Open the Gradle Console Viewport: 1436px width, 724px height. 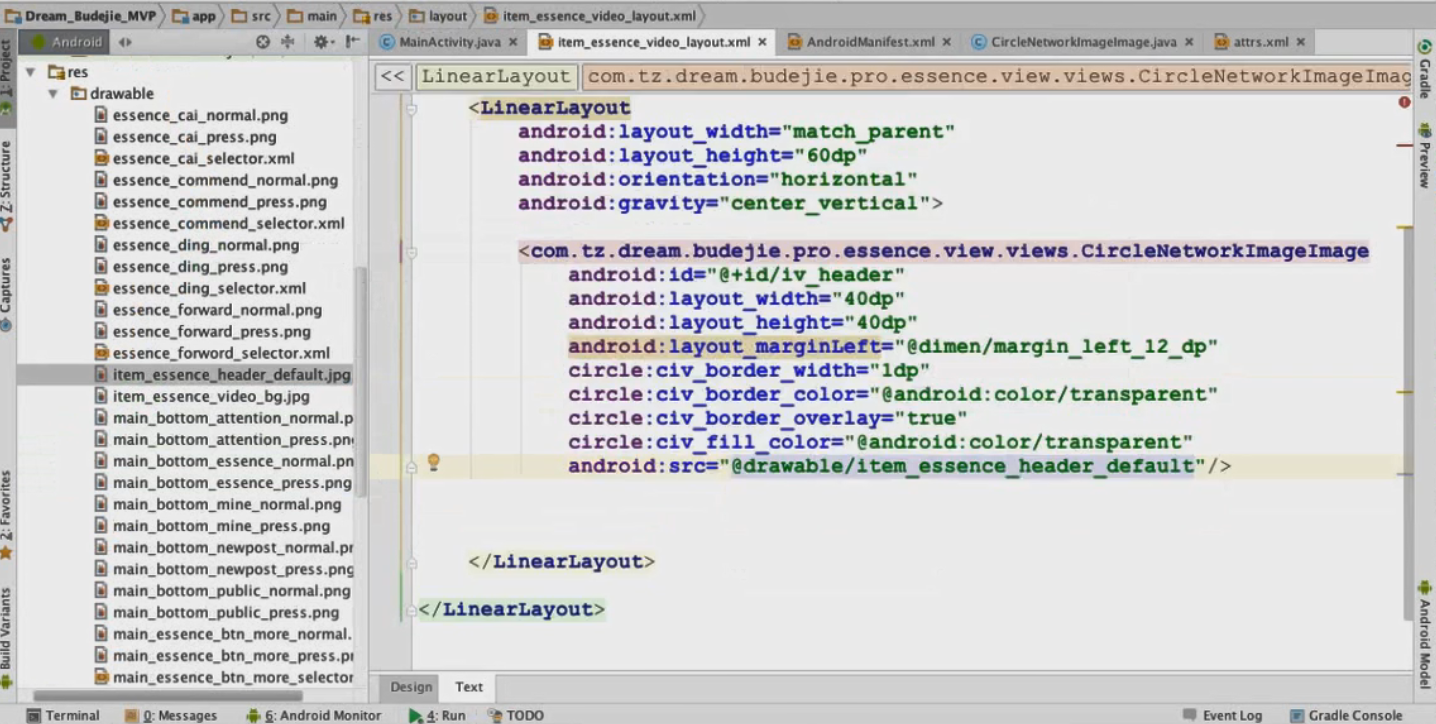(x=1346, y=715)
